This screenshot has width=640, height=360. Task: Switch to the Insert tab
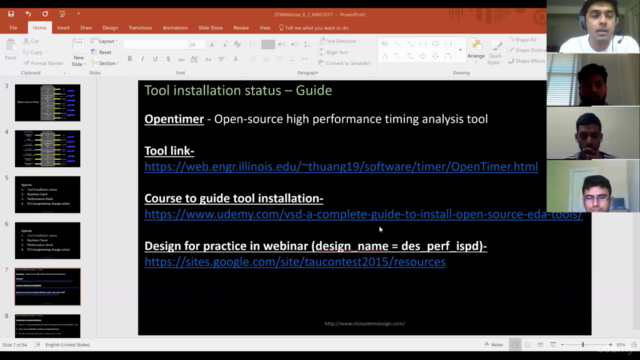pos(63,28)
